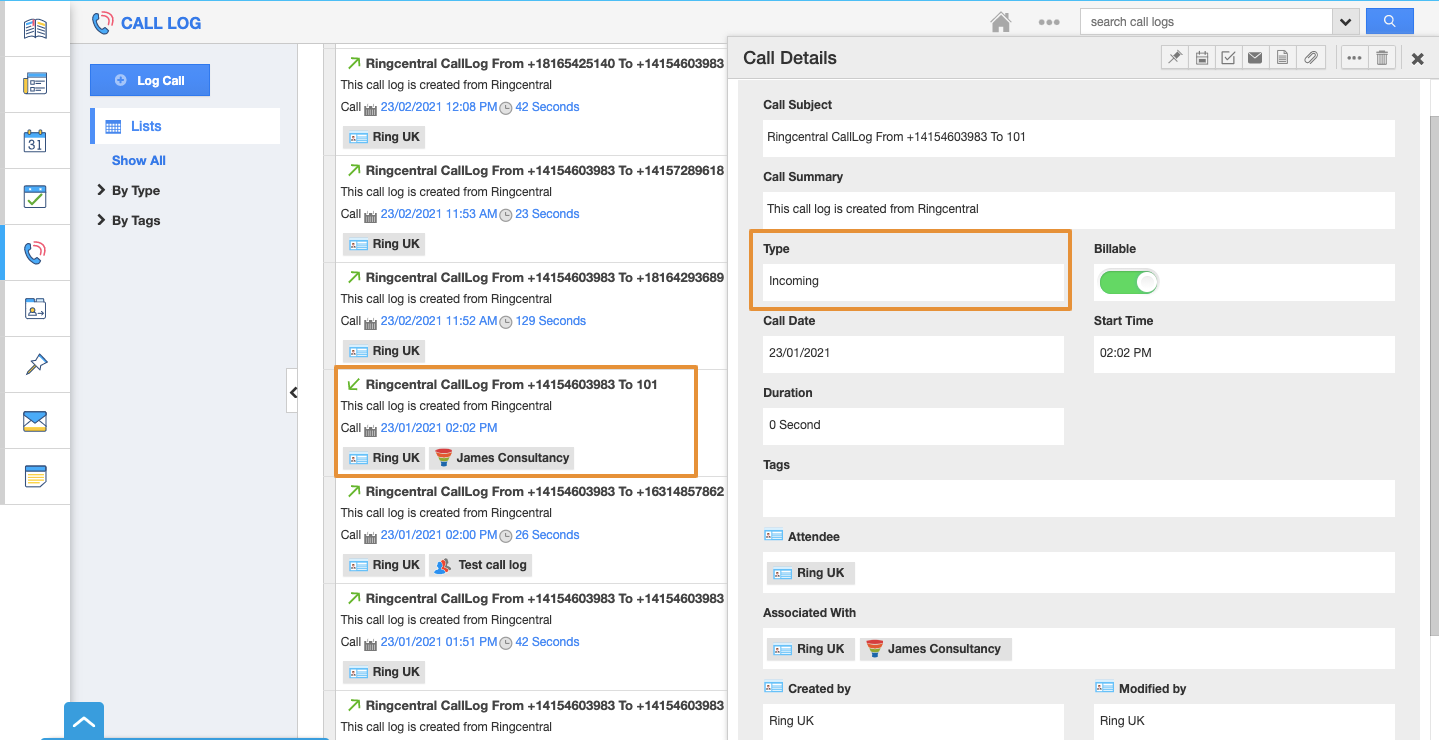Open the Calendar app in left sidebar

35,141
